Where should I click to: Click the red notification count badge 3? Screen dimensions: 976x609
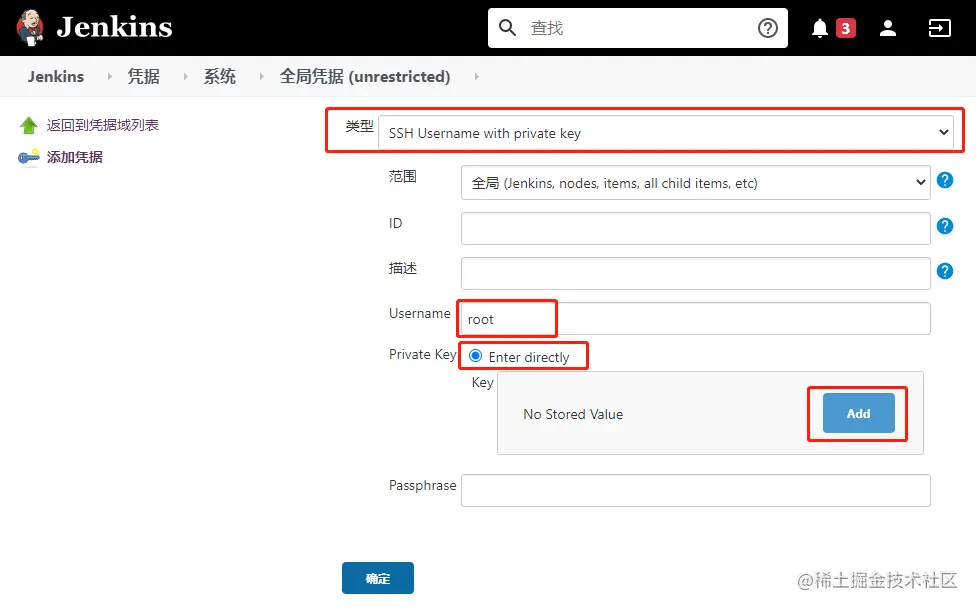[845, 28]
